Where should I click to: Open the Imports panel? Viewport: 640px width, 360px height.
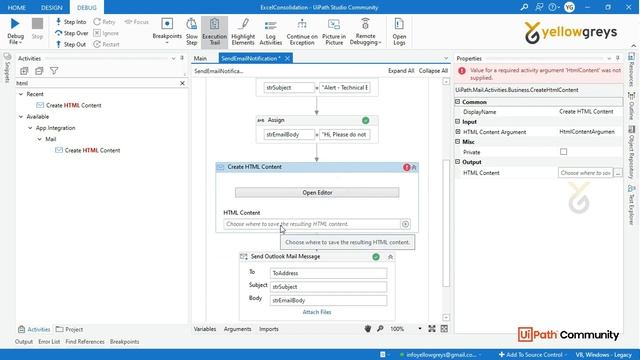click(269, 329)
